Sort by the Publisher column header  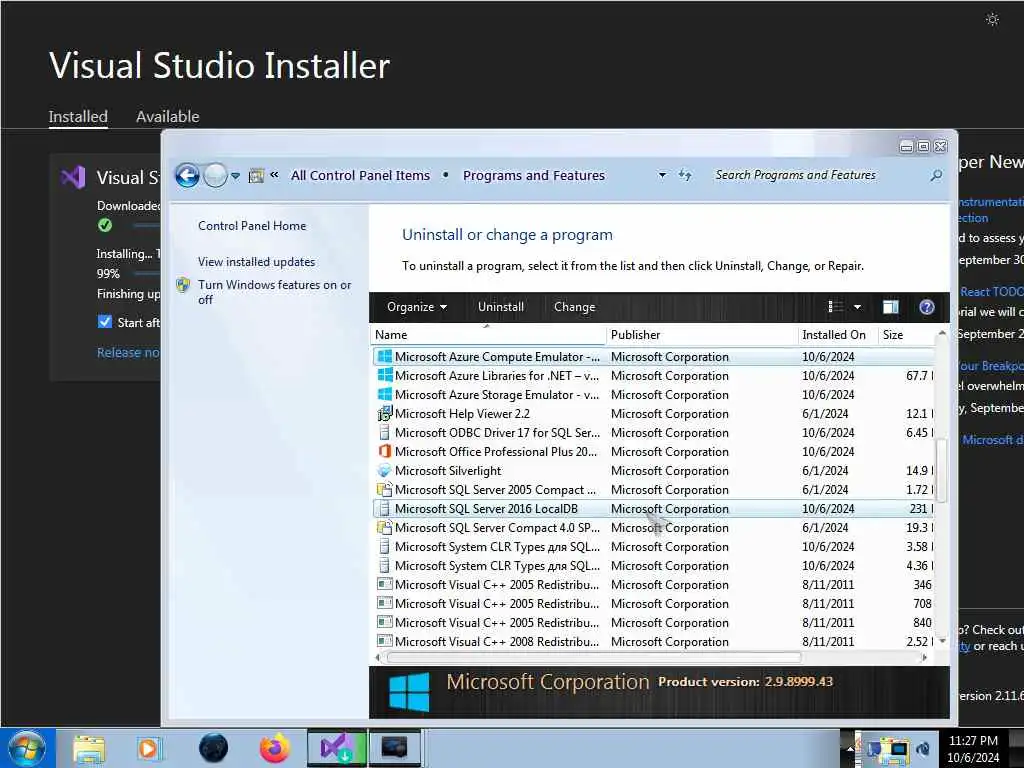702,334
